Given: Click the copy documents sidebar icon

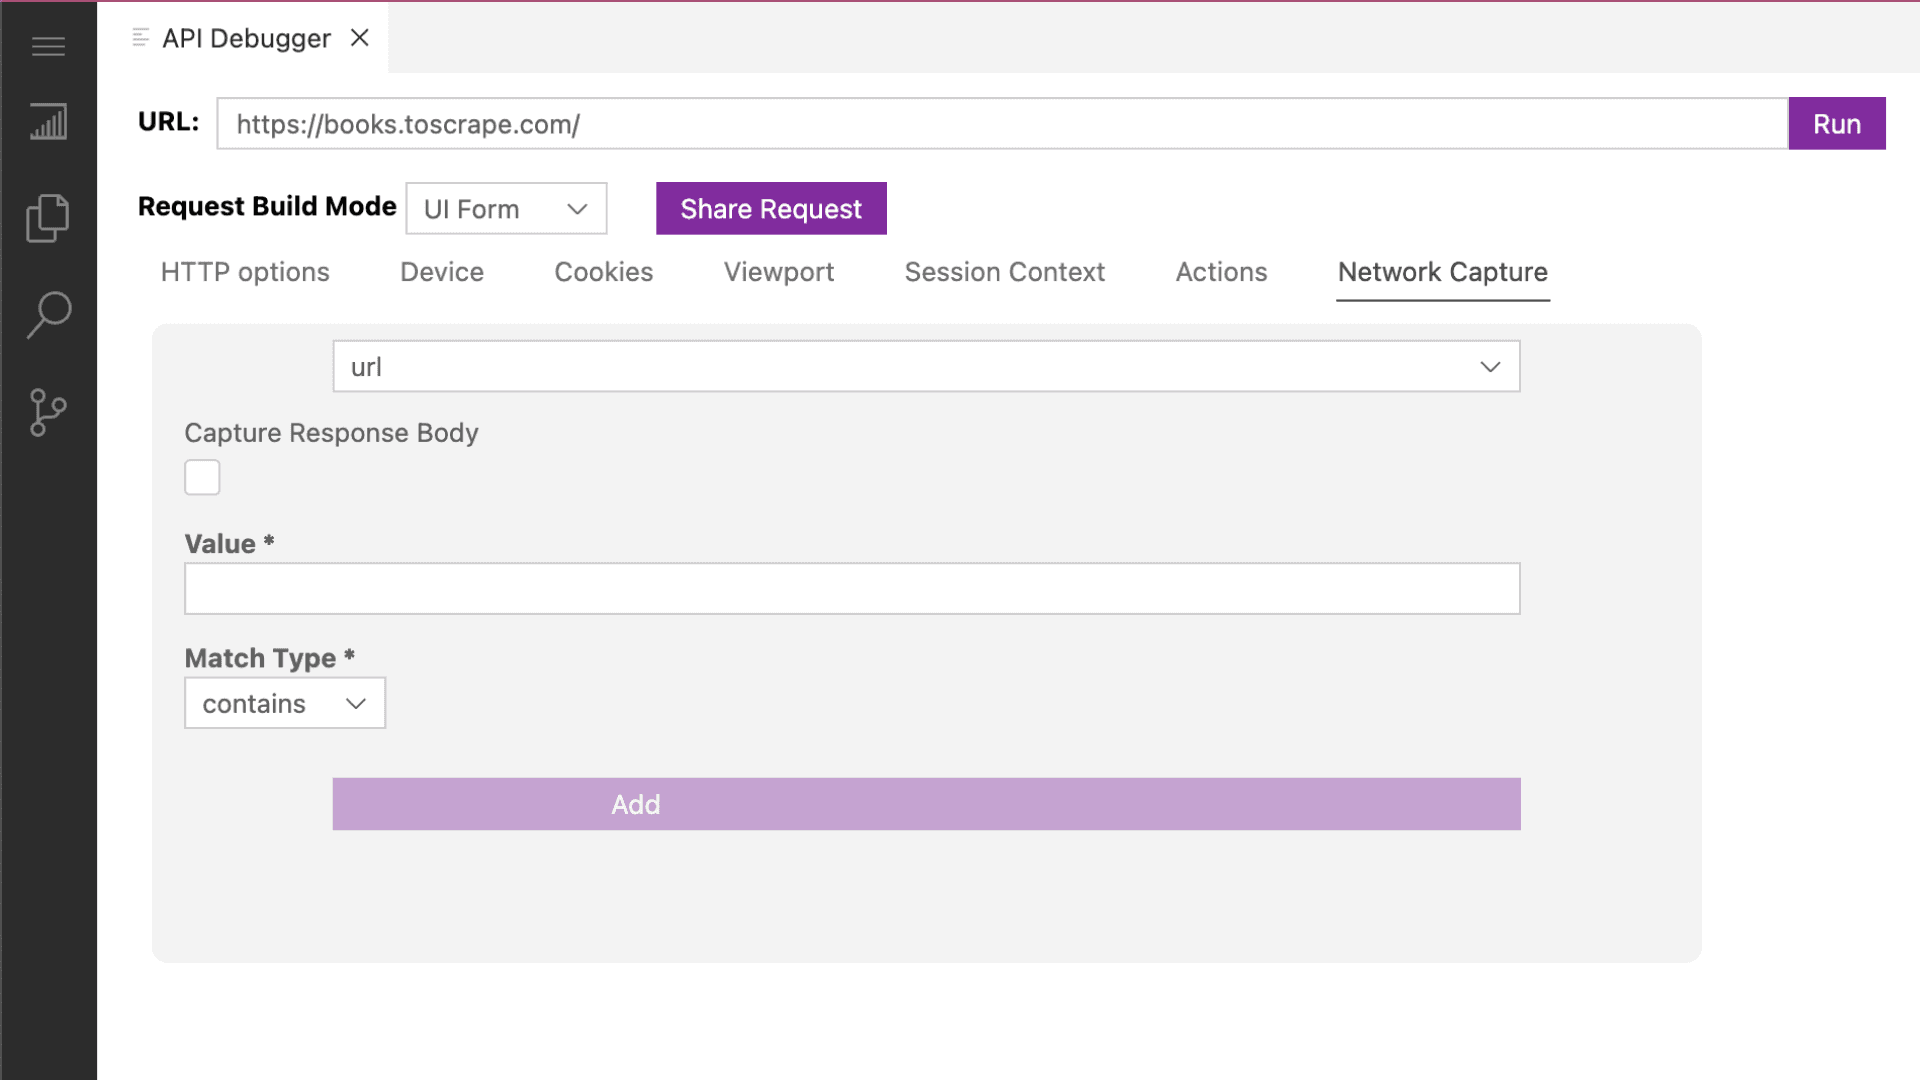Looking at the screenshot, I should coord(48,218).
